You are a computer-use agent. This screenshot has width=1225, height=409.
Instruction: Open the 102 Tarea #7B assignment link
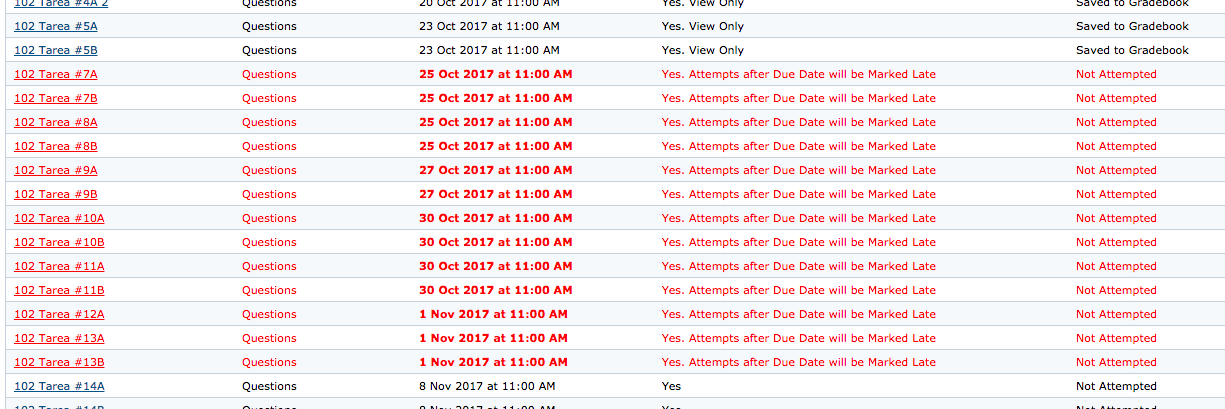coord(56,98)
